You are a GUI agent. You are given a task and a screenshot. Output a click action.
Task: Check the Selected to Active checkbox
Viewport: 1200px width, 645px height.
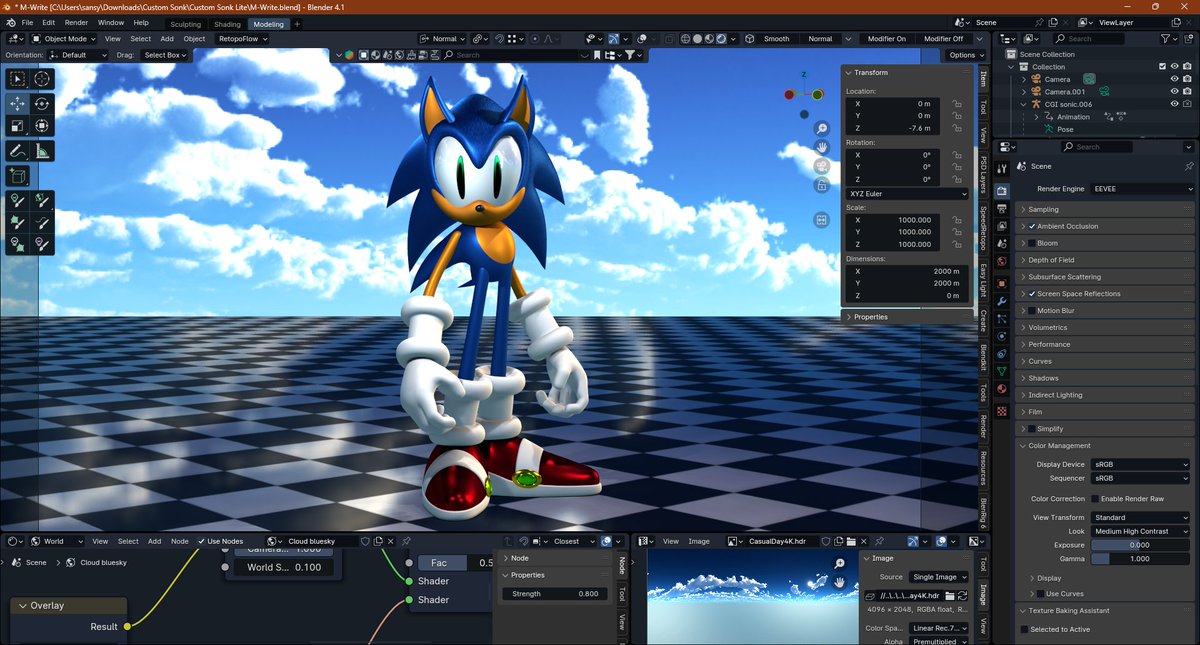click(1024, 629)
